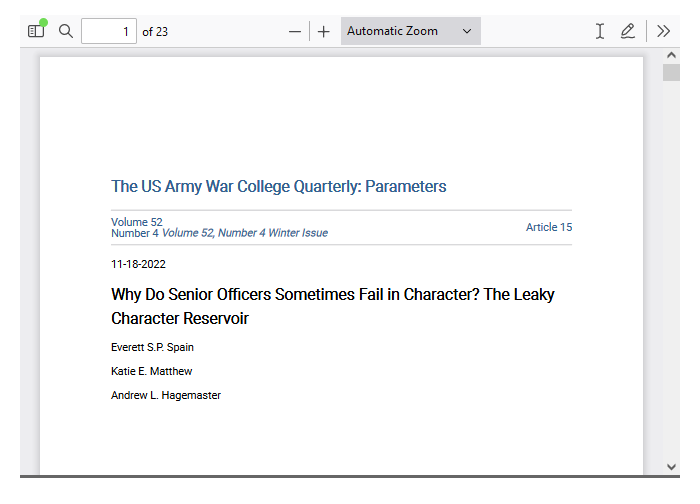Follow the Volume 52 link
Viewport: 700px width, 504px height.
(137, 222)
